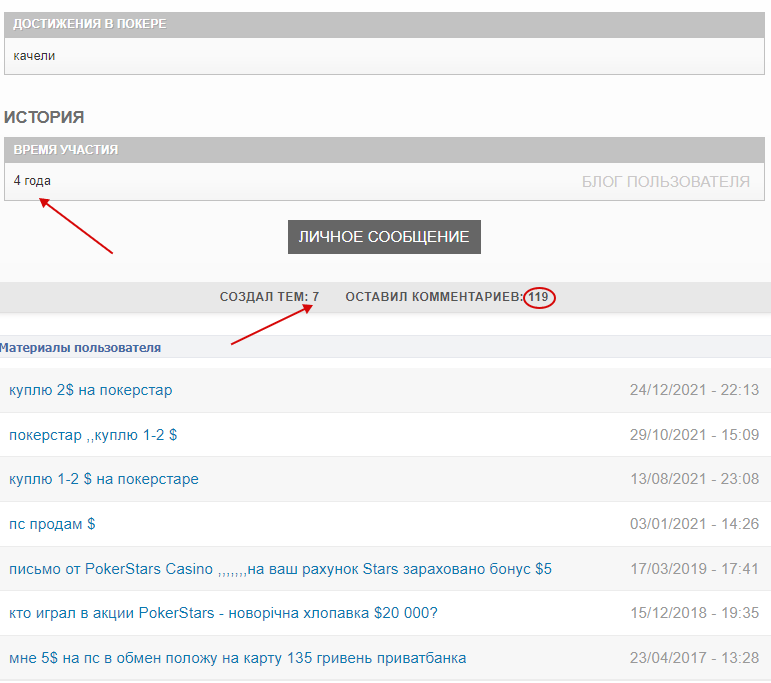Click date '13/08/2021 - 23:08'
The width and height of the screenshot is (771, 683).
click(x=694, y=479)
